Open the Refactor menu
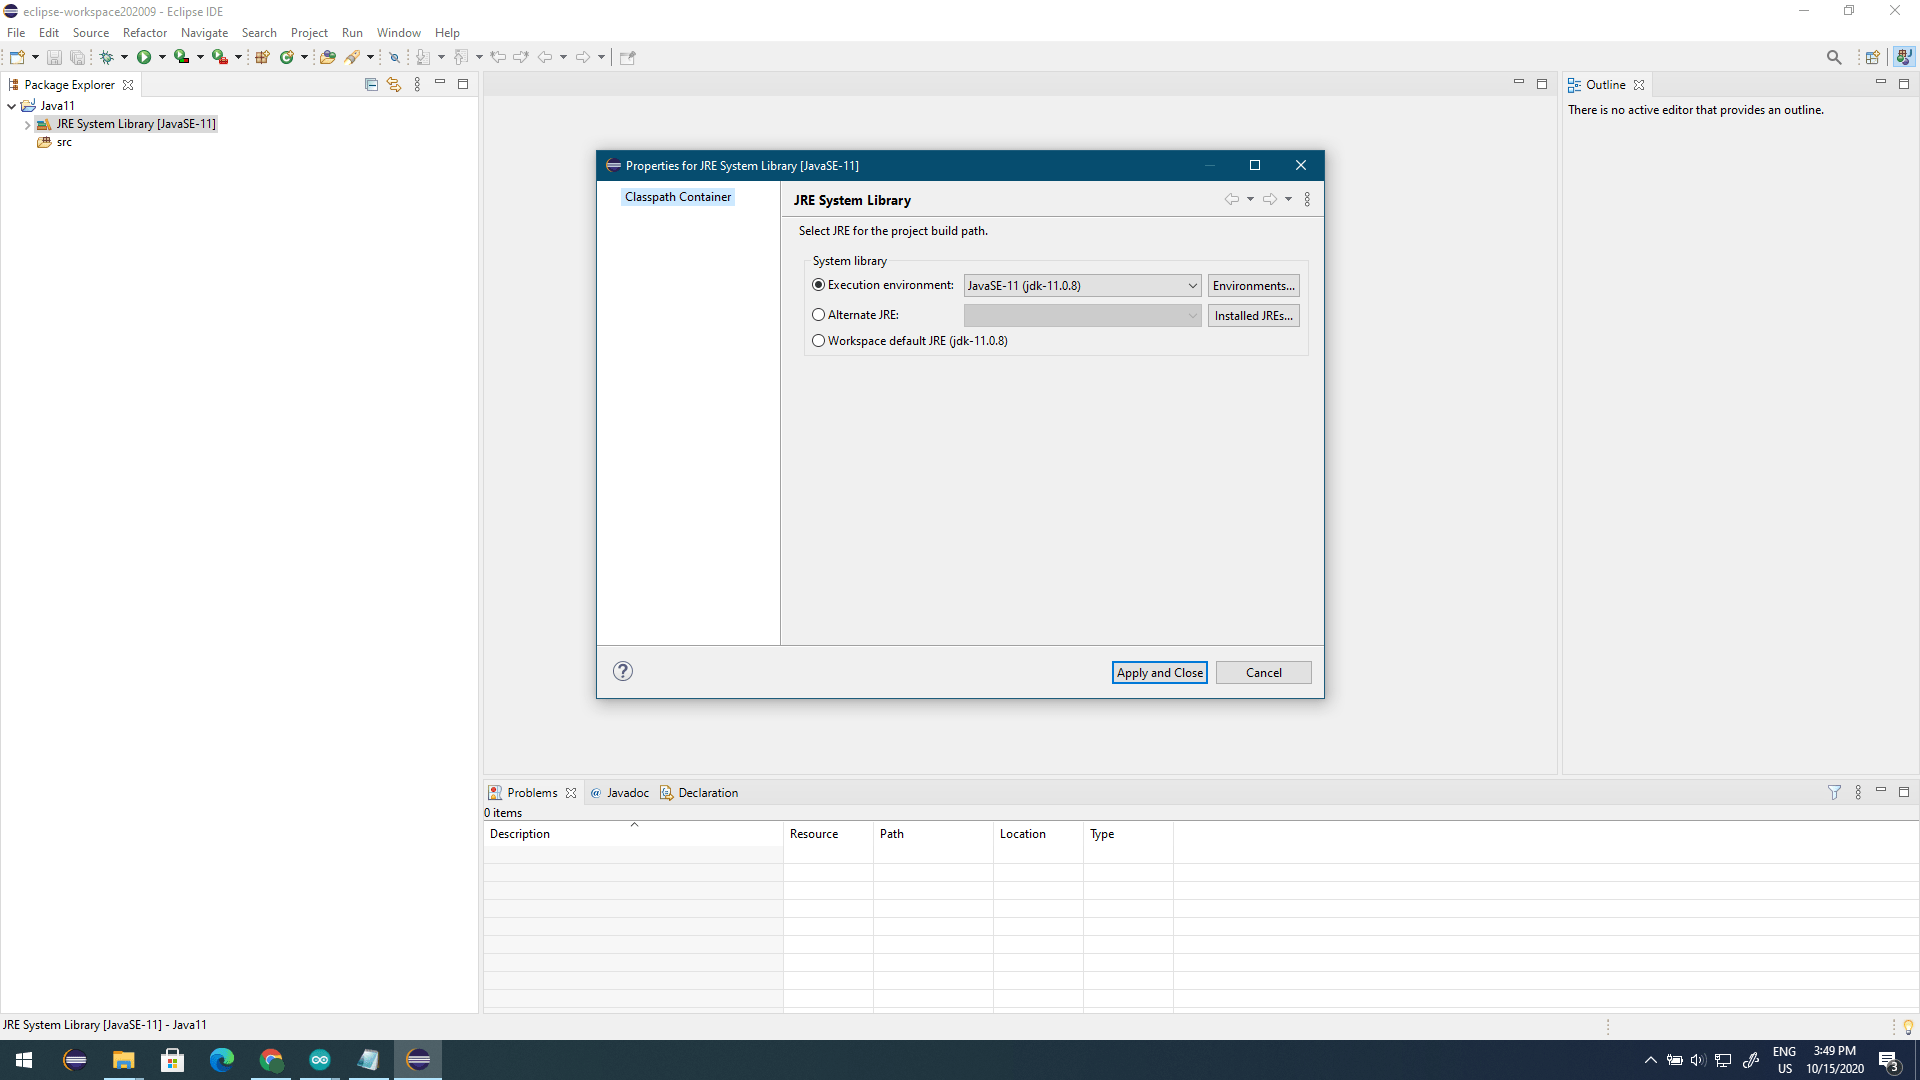Viewport: 1920px width, 1080px height. click(145, 33)
